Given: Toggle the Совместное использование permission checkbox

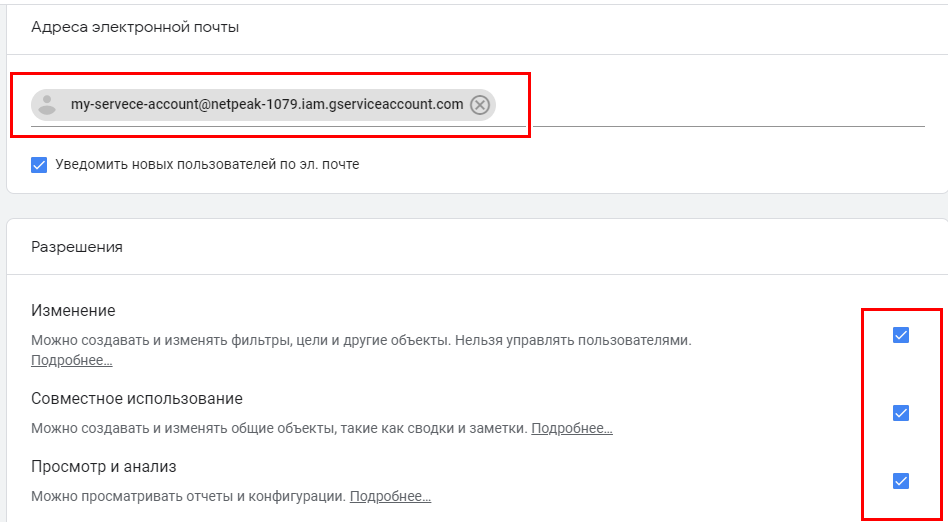Looking at the screenshot, I should click(901, 413).
